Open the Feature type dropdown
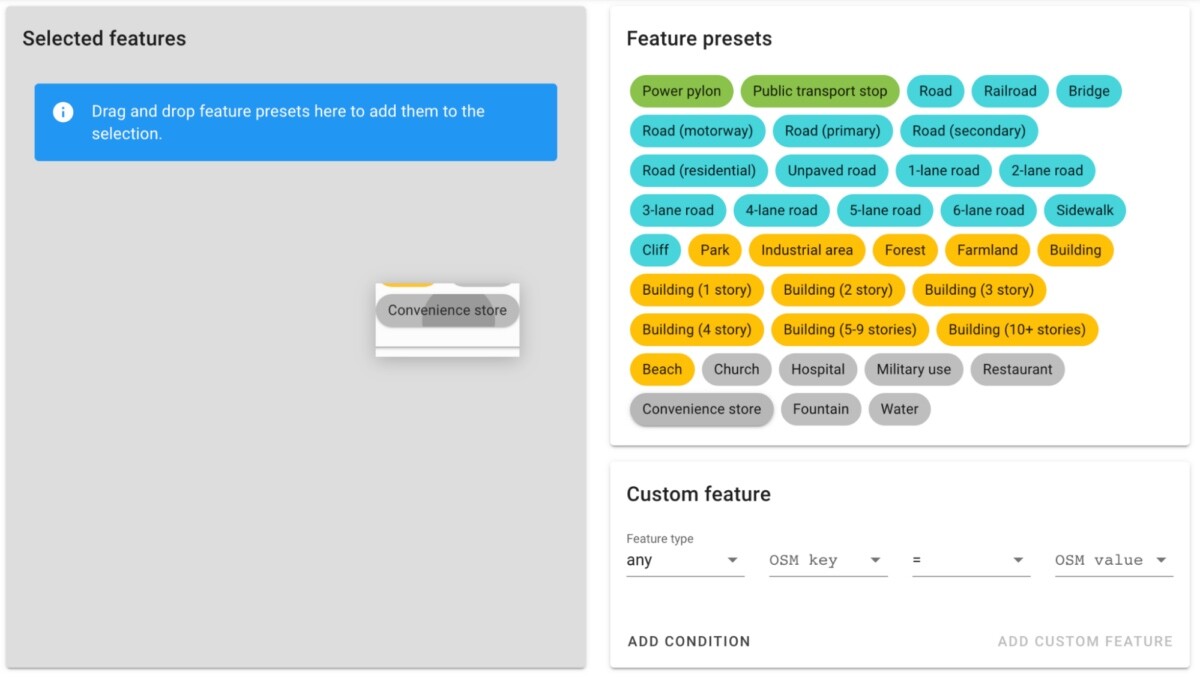 685,560
